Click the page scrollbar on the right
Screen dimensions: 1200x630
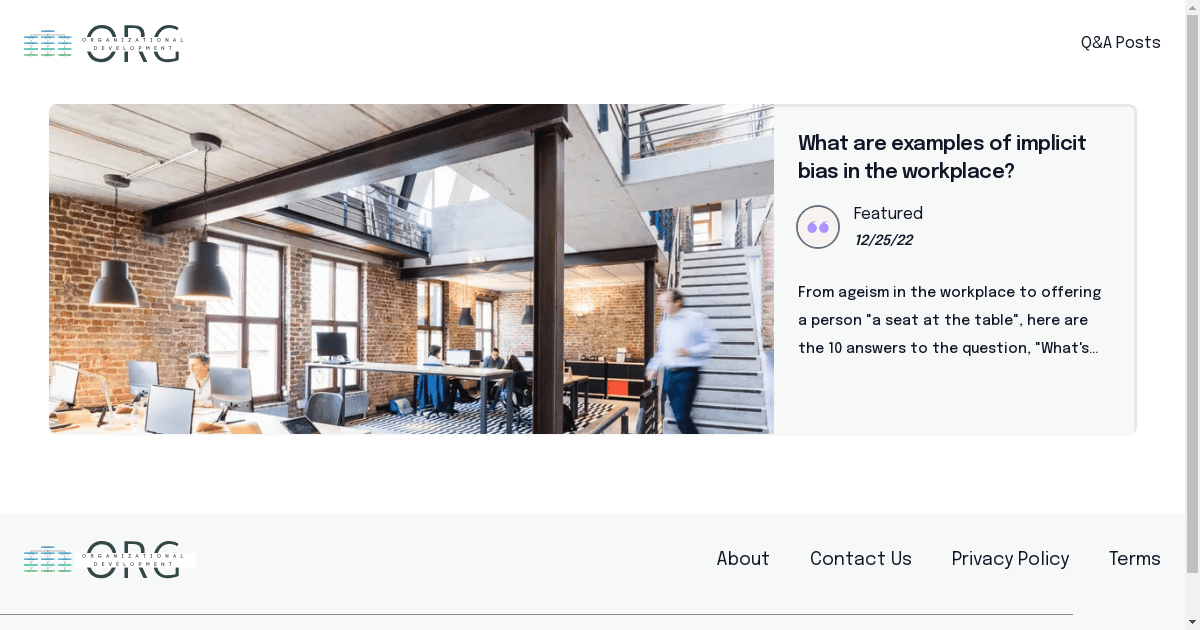pos(1191,300)
